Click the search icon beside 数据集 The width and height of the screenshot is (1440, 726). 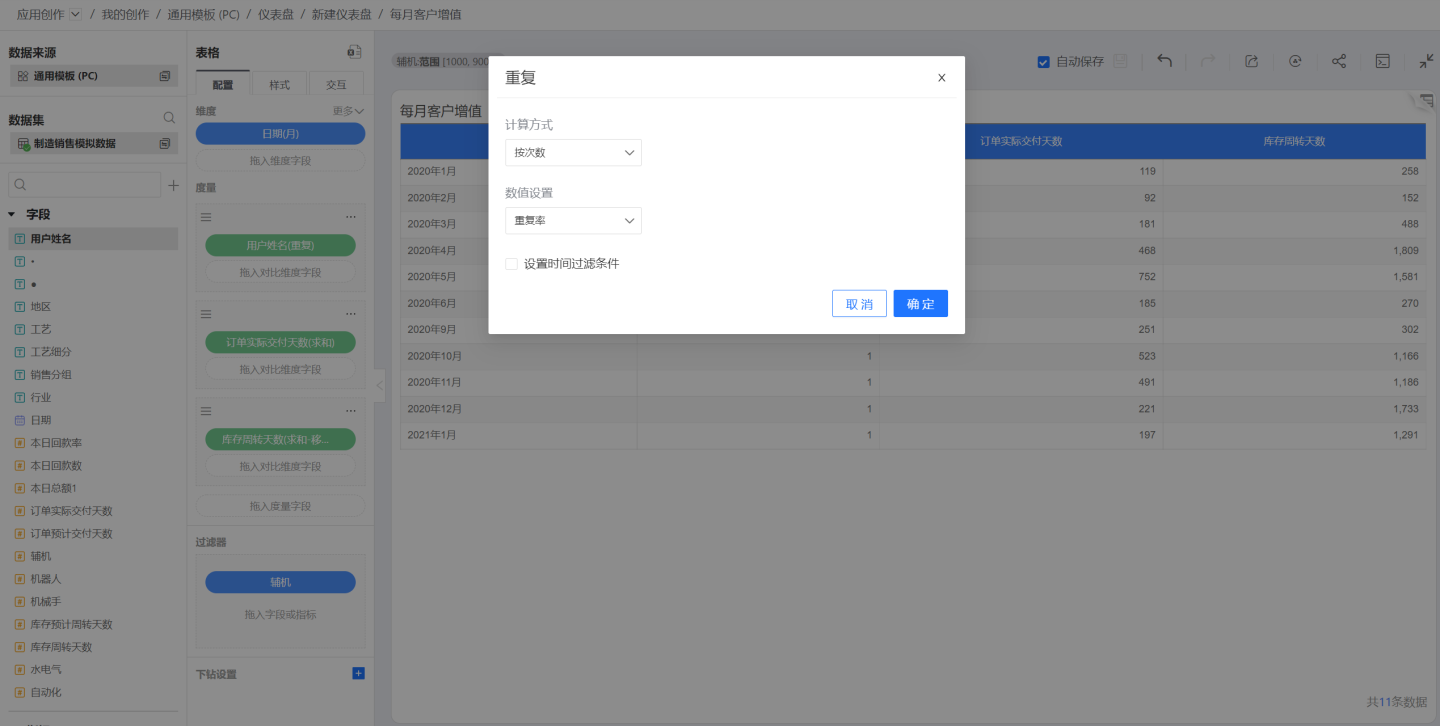click(x=169, y=119)
